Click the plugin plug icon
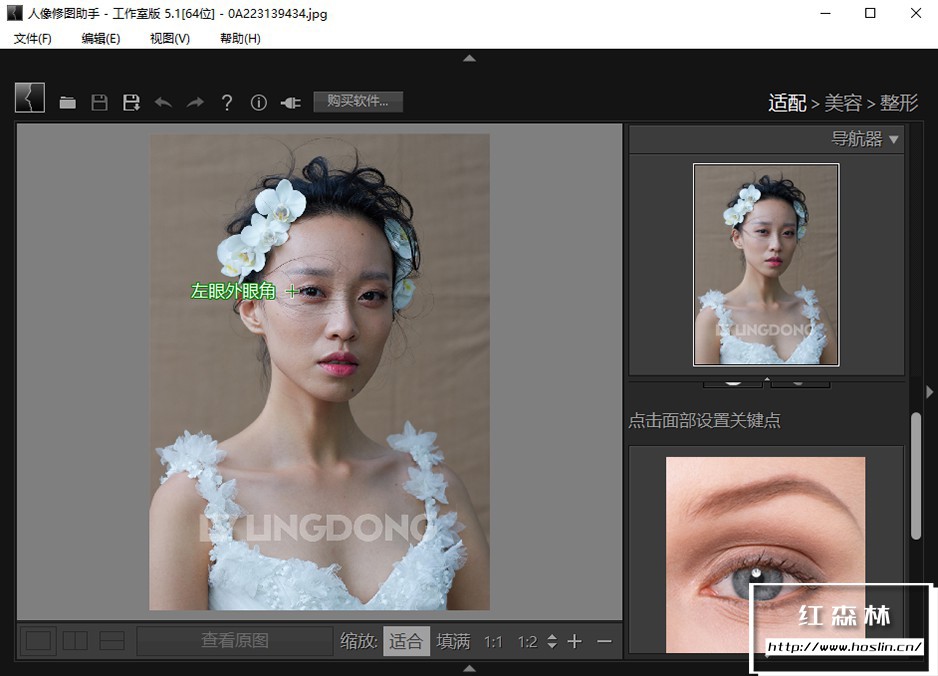Image resolution: width=938 pixels, height=676 pixels. click(x=291, y=102)
